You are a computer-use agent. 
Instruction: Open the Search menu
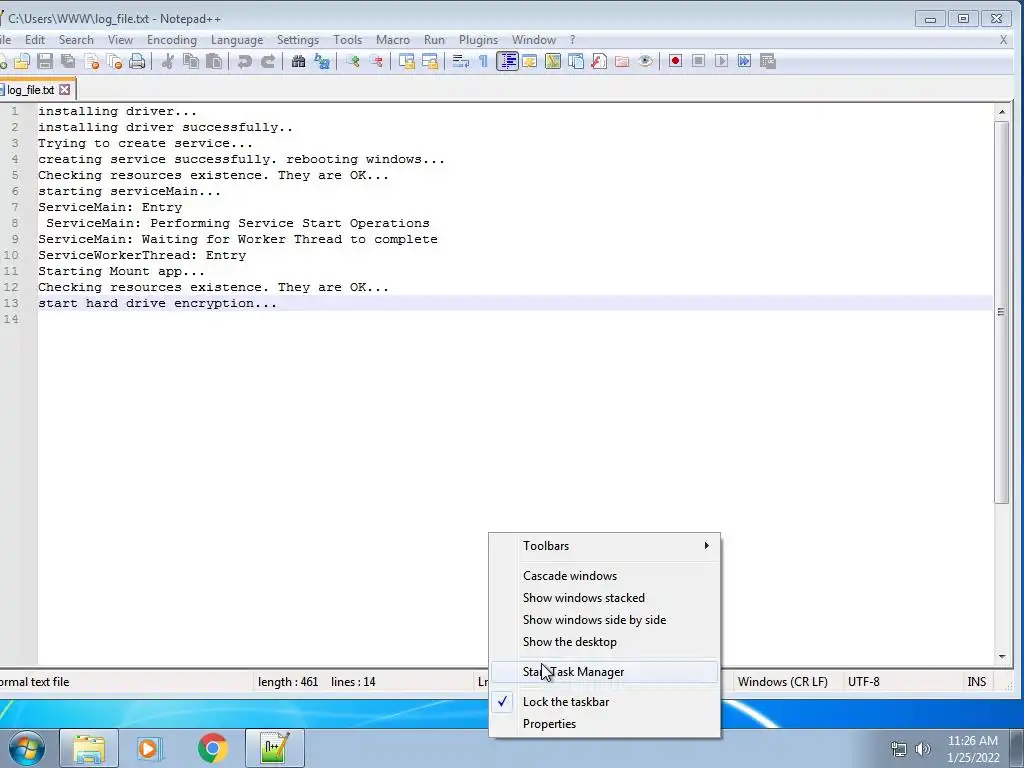76,40
